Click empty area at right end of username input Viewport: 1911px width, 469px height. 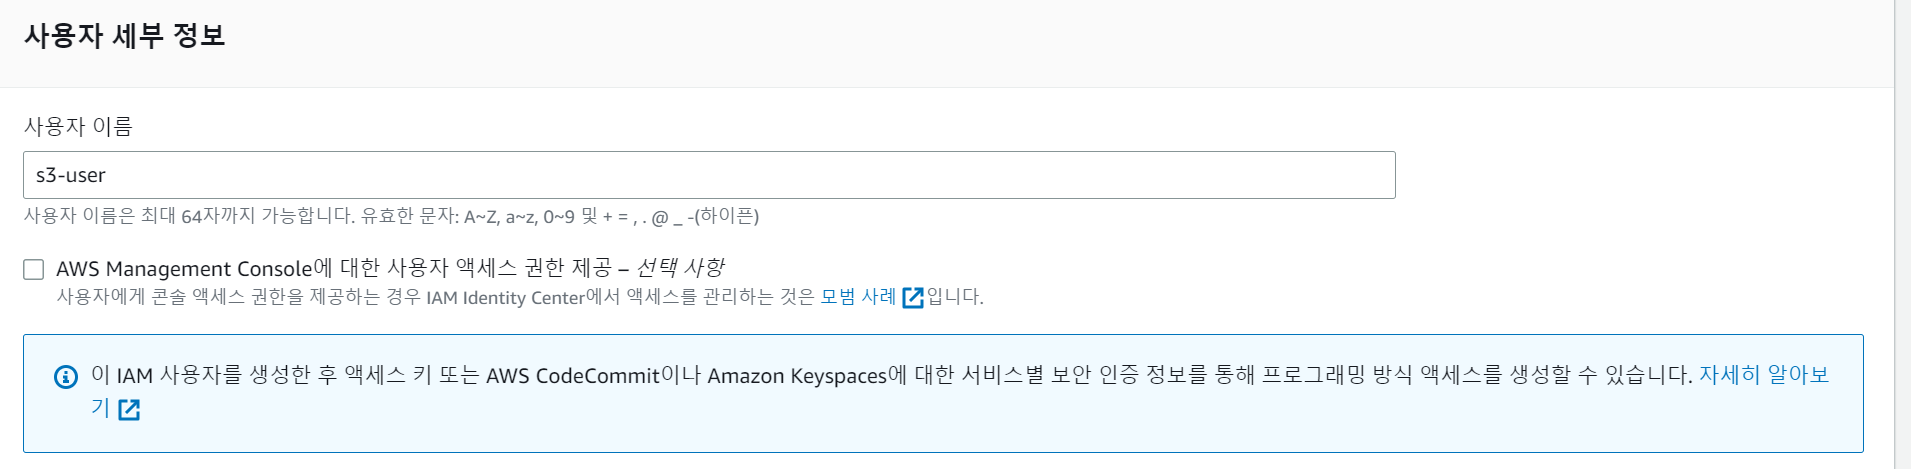tap(1300, 175)
